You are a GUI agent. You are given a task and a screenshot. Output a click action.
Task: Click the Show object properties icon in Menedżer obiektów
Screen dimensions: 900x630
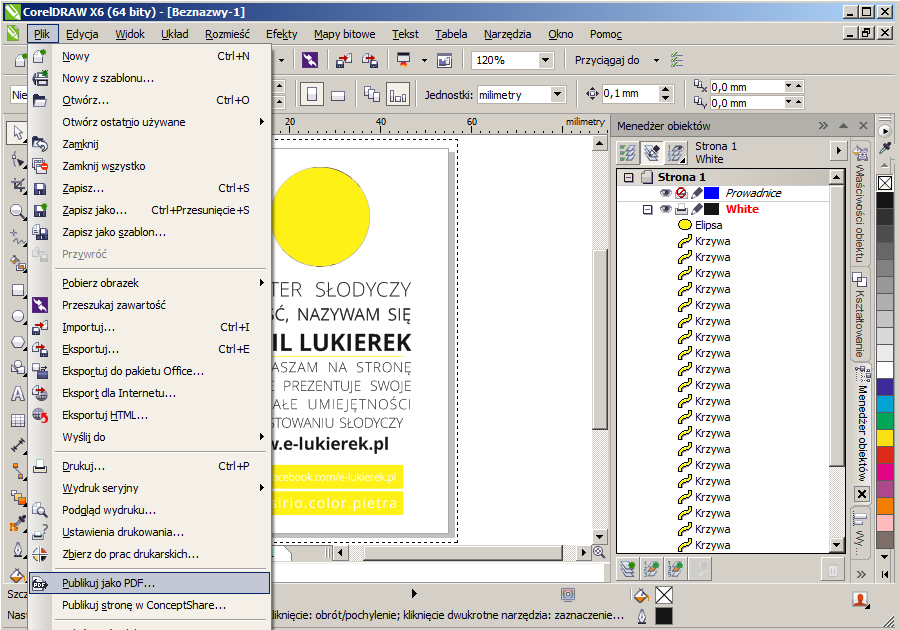(x=628, y=153)
